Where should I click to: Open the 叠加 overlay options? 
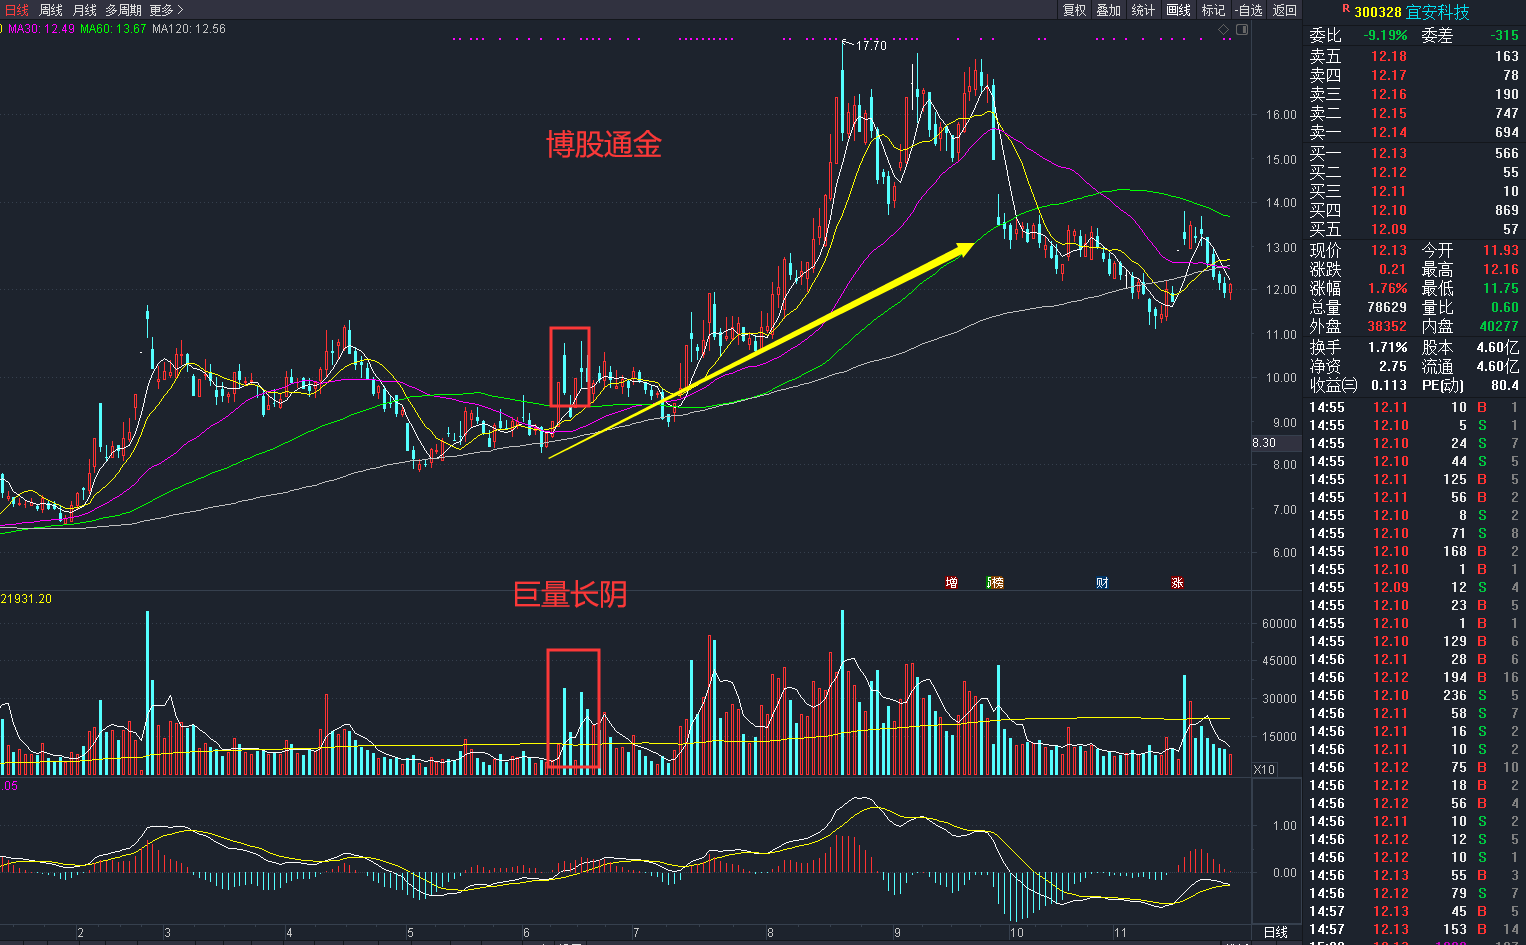click(x=1108, y=10)
